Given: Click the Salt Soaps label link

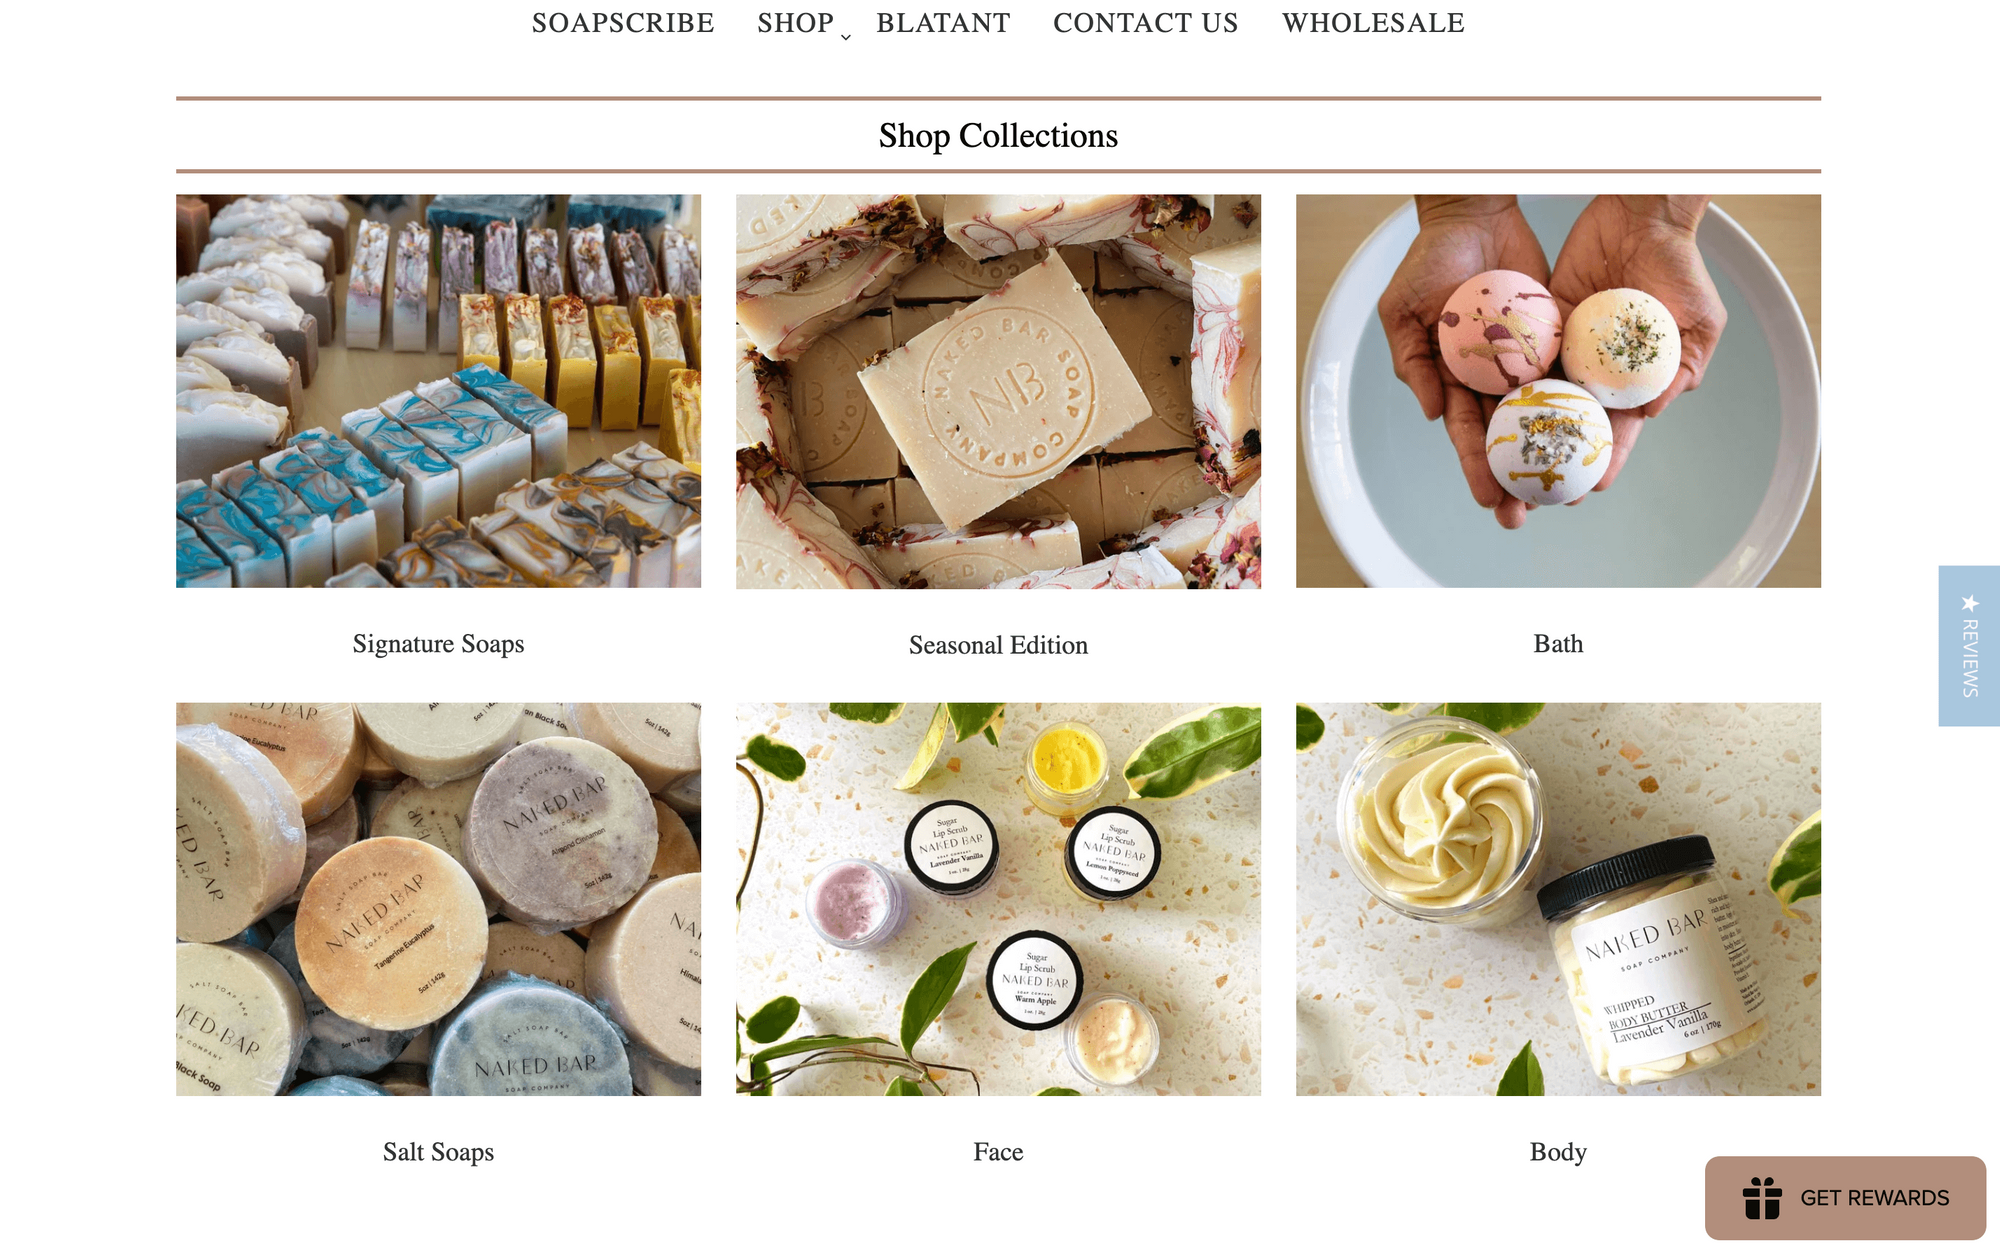Looking at the screenshot, I should [438, 1152].
